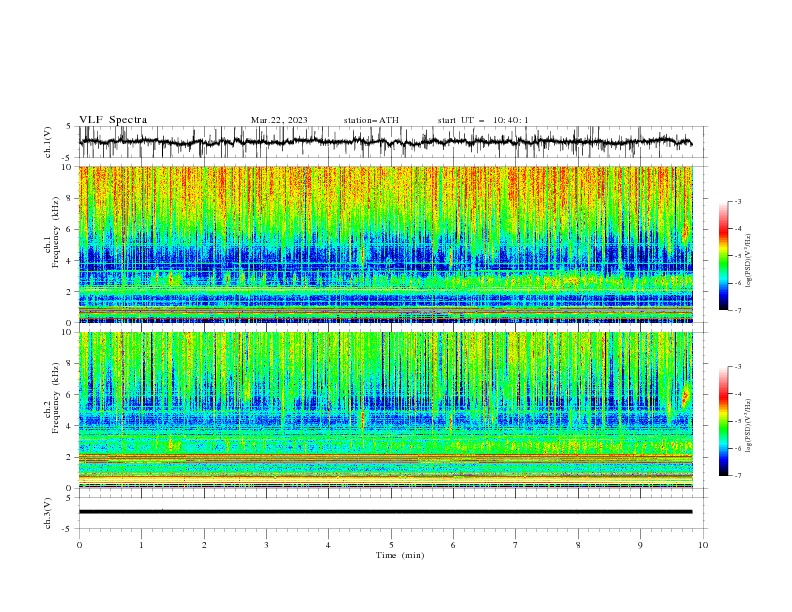Click the ch.1 log(PSD) colorbar label
Image resolution: width=792 pixels, height=612 pixels.
click(748, 261)
